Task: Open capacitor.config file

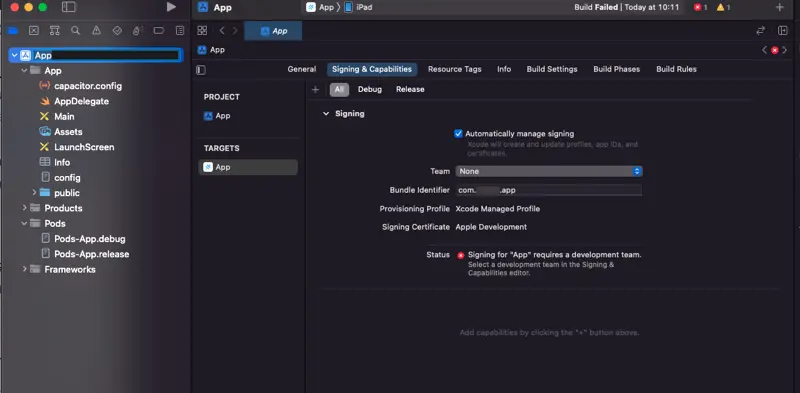Action: (88, 86)
